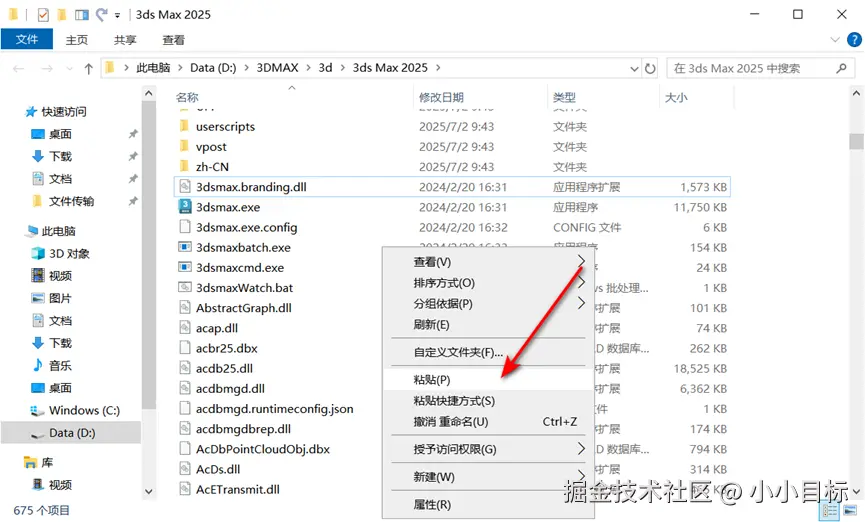
Task: Click the refresh icon beside address bar
Action: 650,68
